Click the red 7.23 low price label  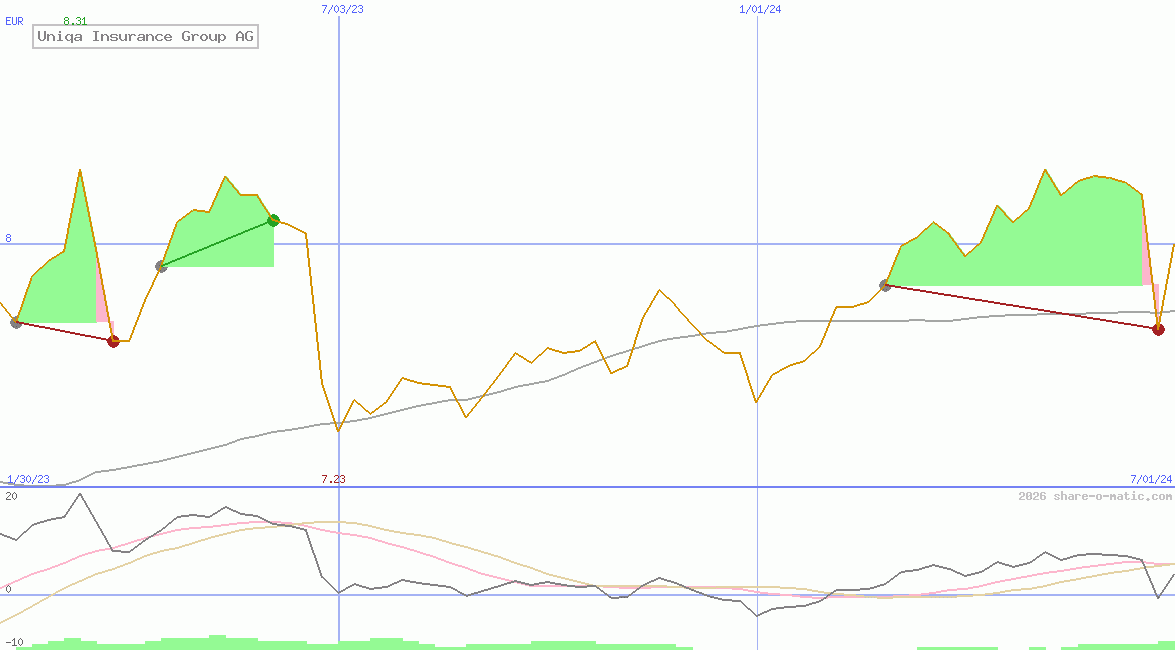pos(333,479)
